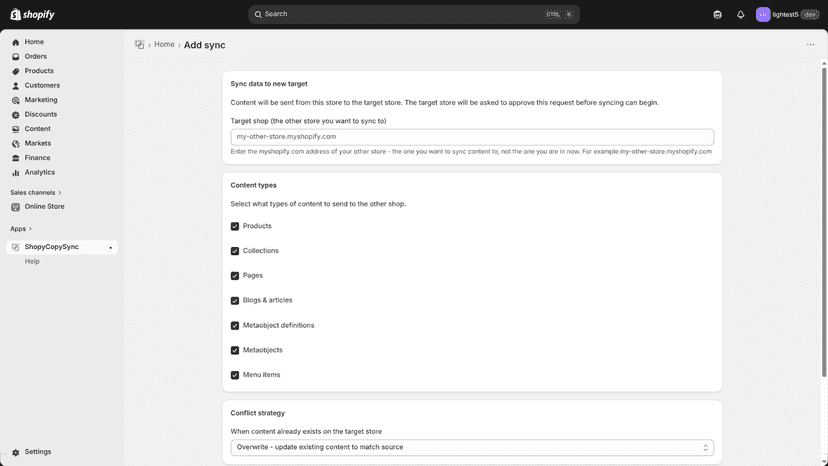The image size is (828, 466).
Task: Go to Discounts in the sidebar
Action: [41, 114]
